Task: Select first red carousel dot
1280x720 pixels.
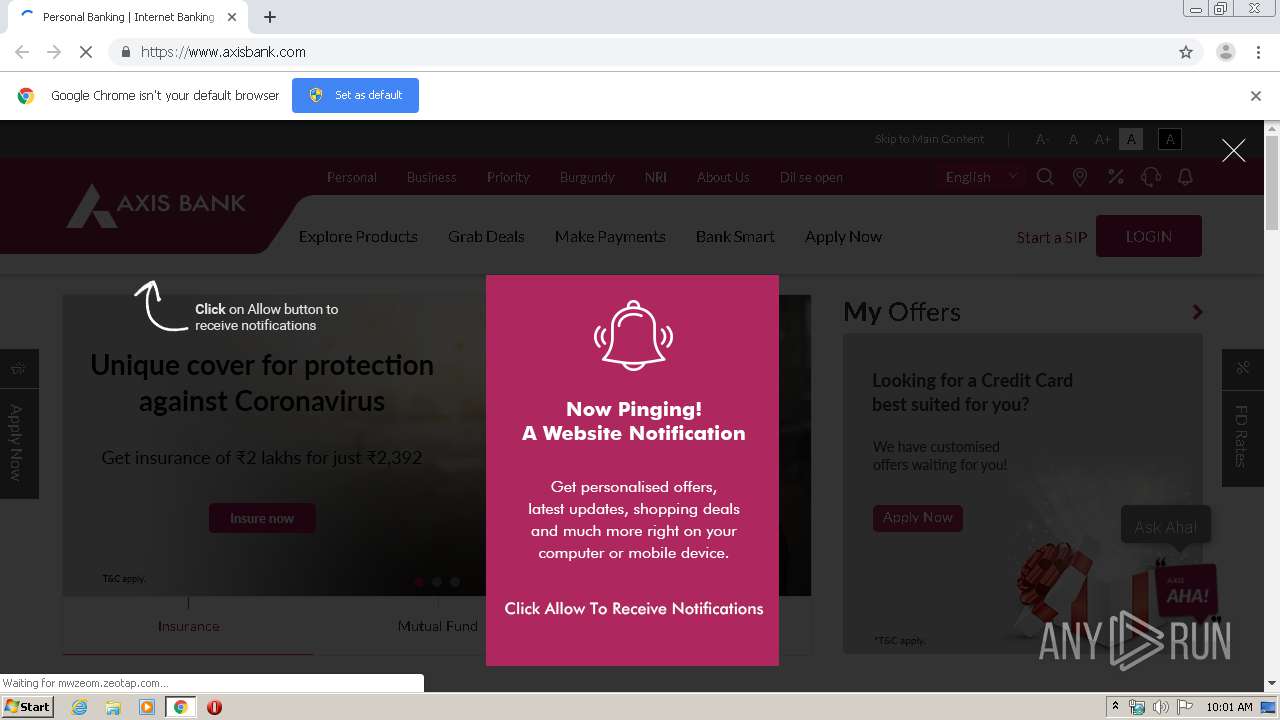Action: click(419, 581)
